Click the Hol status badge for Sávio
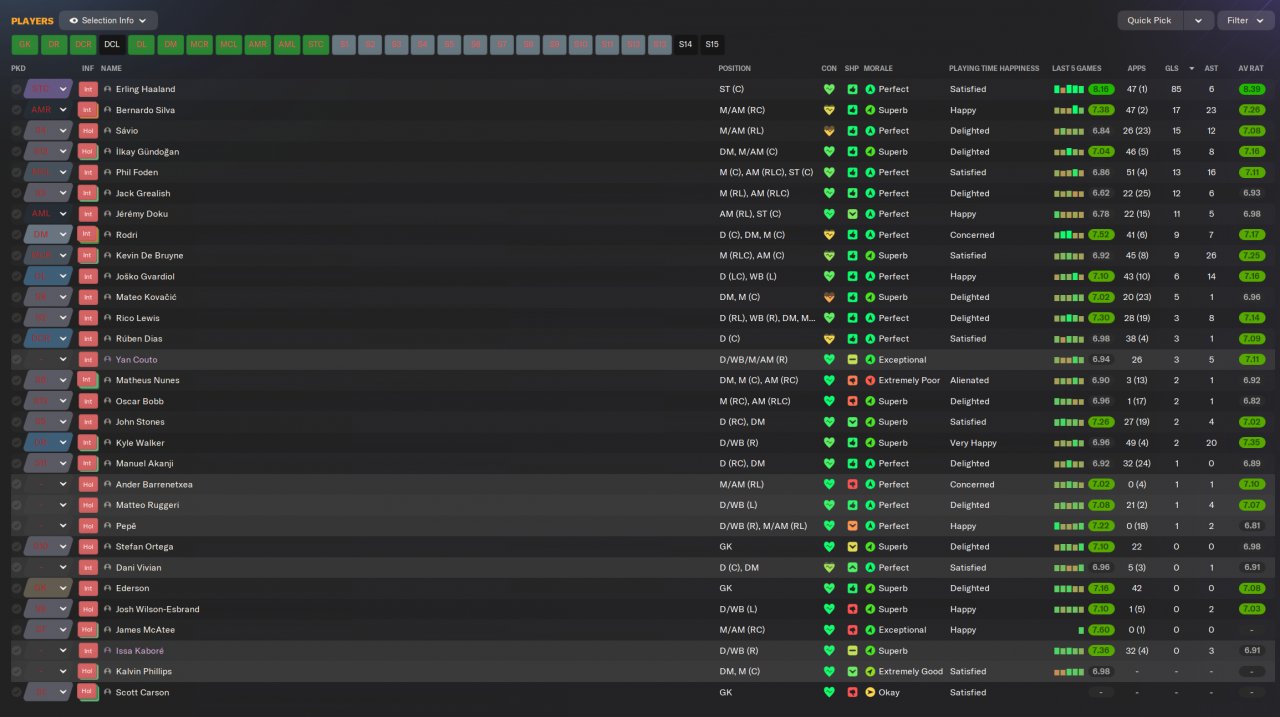The image size is (1280, 717). [x=88, y=131]
